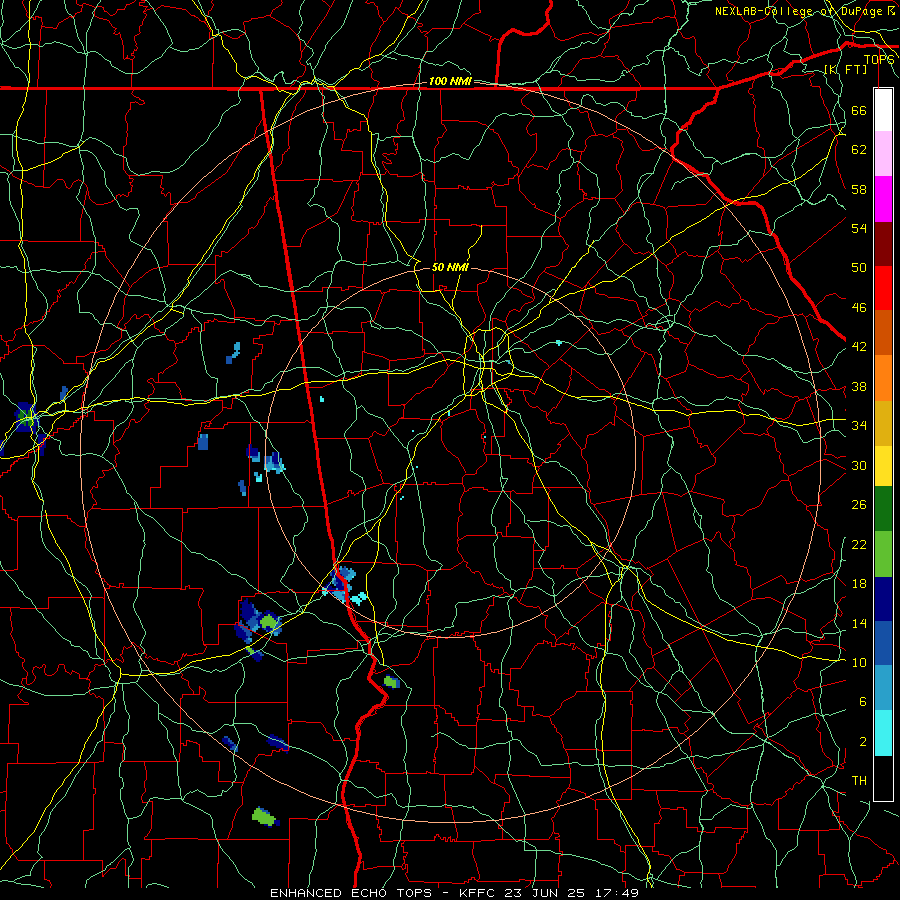Click the black TH legend swatch
Viewport: 900px width, 900px height.
[x=883, y=778]
